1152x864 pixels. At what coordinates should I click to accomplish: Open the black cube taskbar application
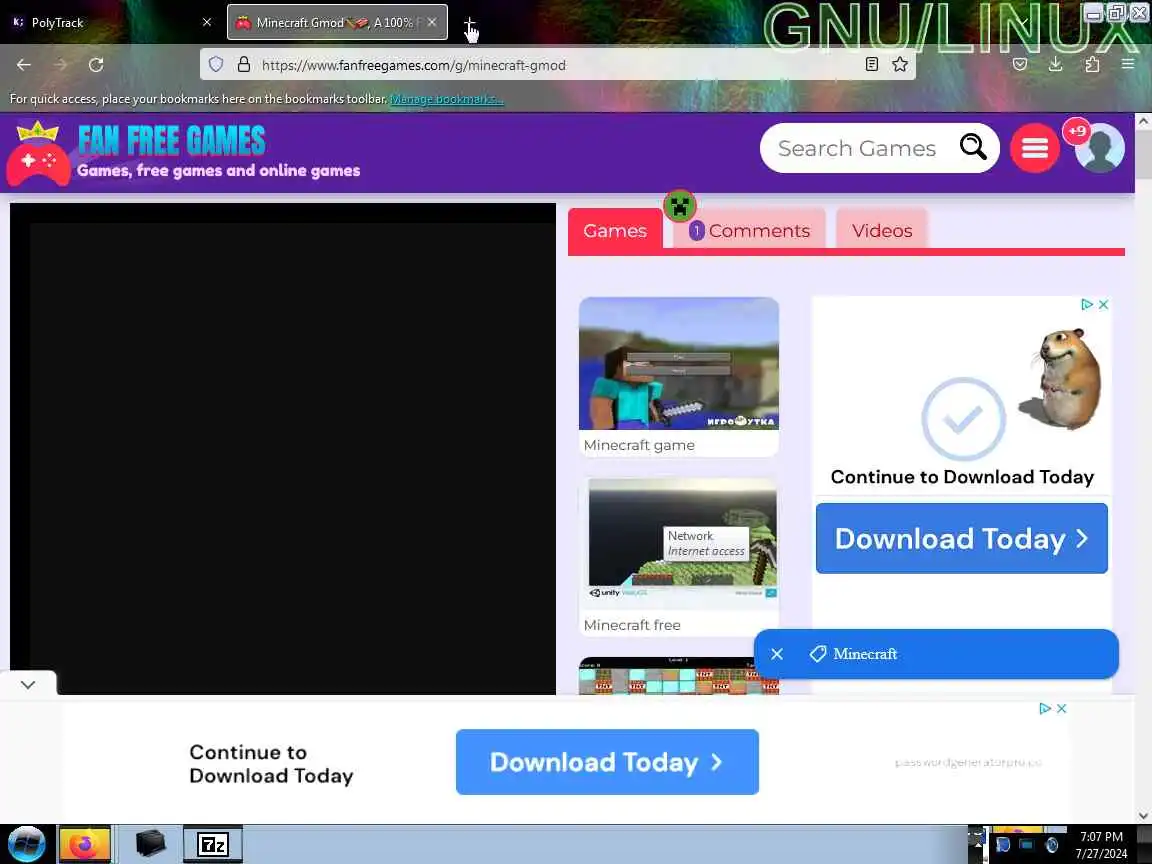151,844
